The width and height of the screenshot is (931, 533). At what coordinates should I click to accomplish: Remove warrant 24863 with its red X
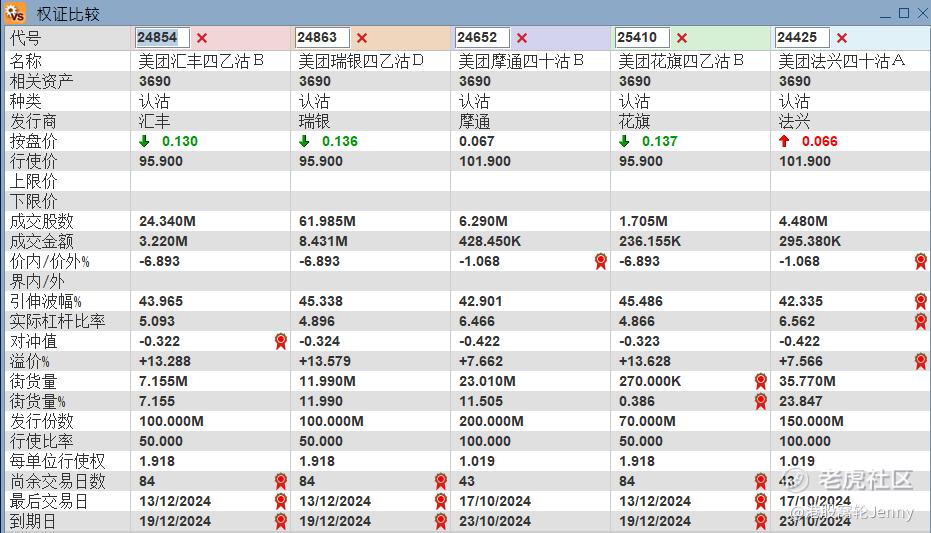[362, 38]
